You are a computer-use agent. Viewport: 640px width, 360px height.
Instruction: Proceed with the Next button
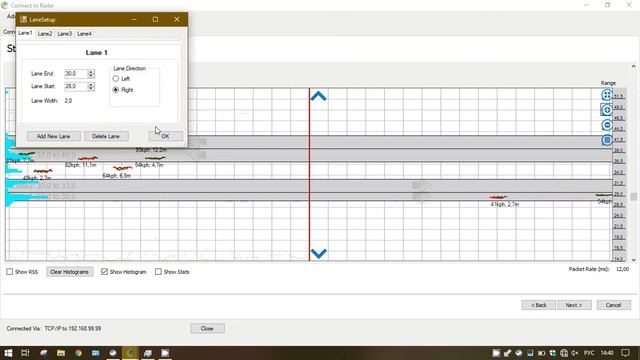(x=574, y=305)
